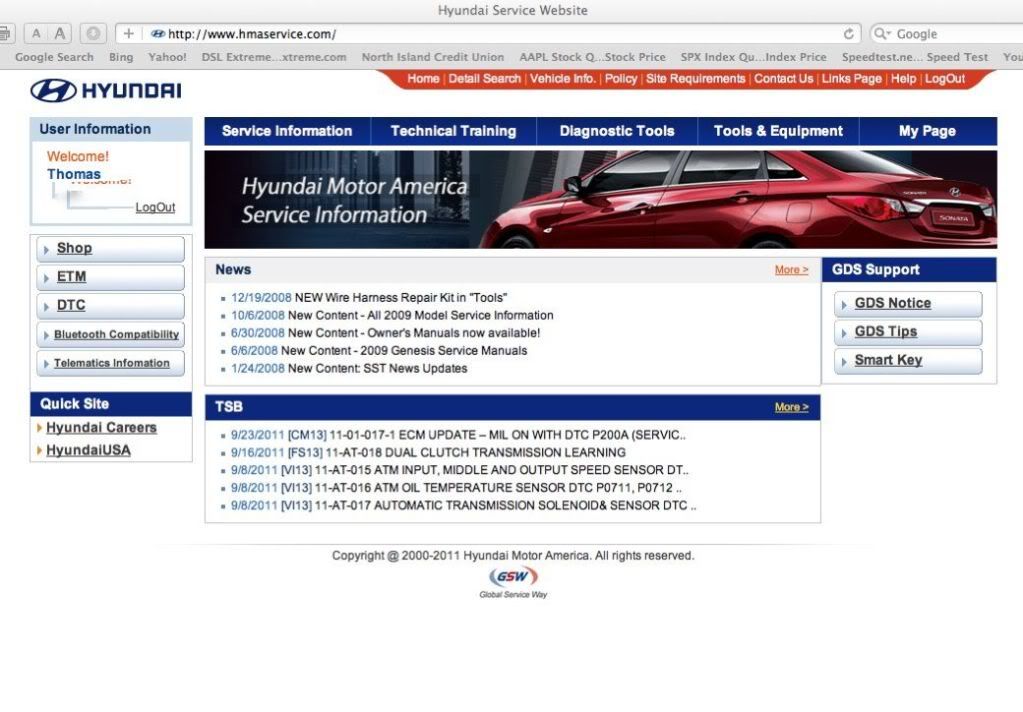Click the red Sonata banner image
This screenshot has width=1023, height=712.
click(601, 200)
